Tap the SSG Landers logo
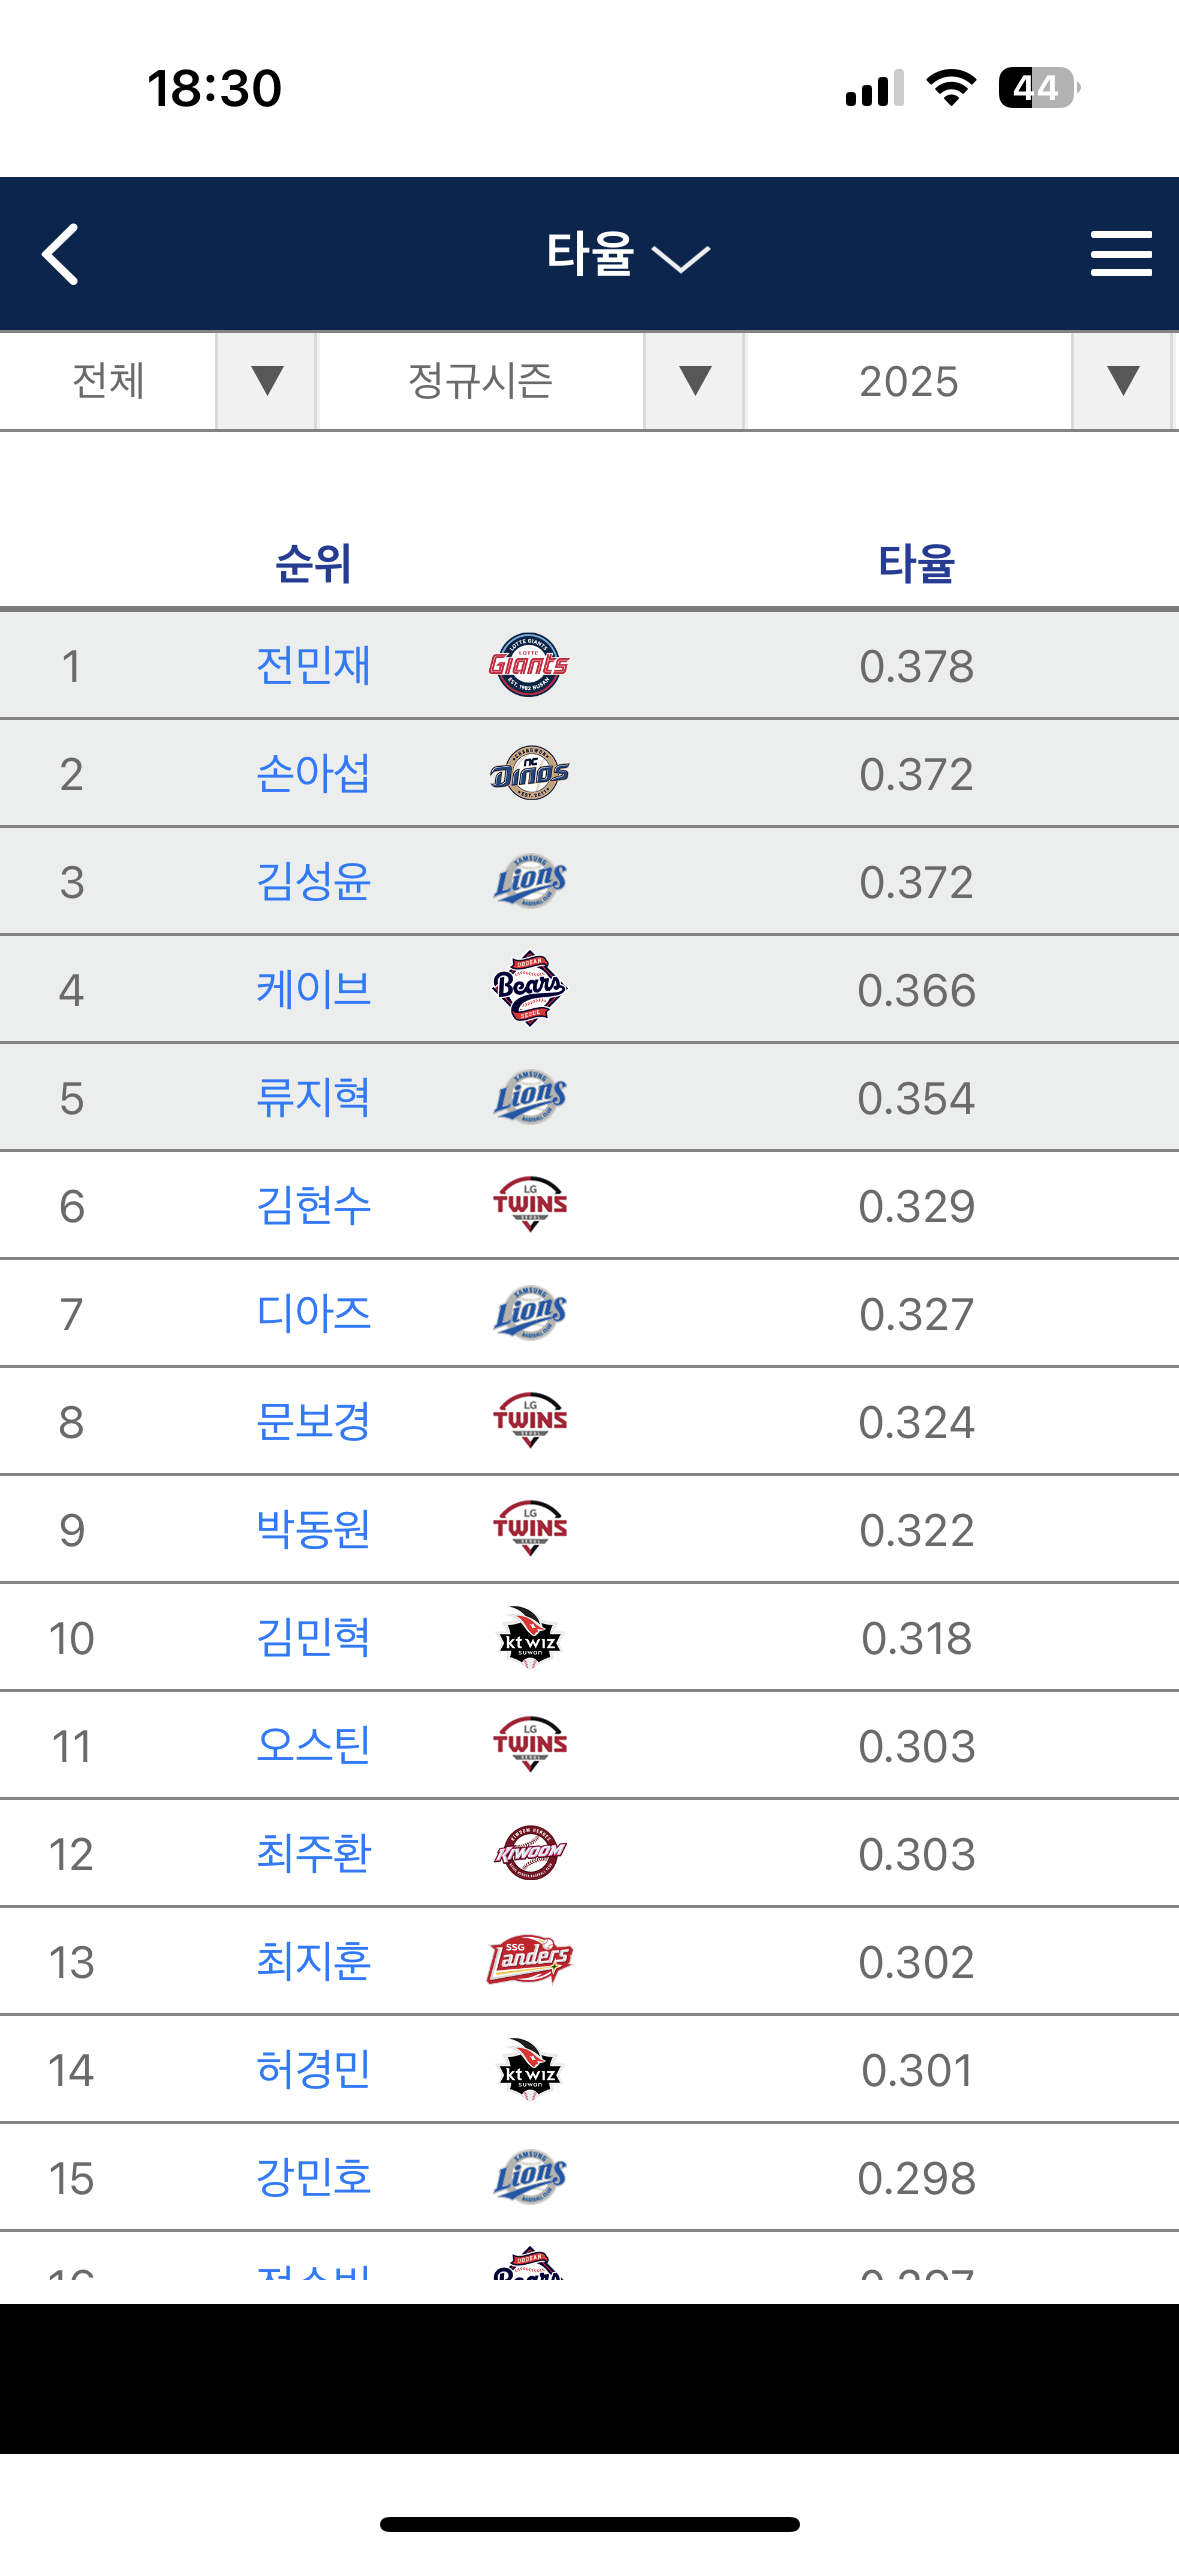Image resolution: width=1179 pixels, height=2556 pixels. 529,1960
